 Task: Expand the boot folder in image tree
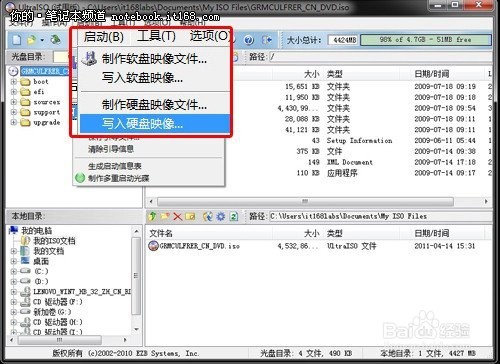coord(13,81)
